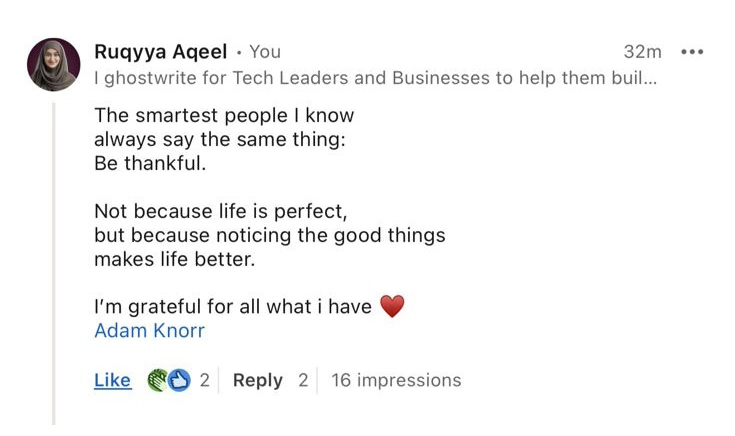Click the "Be thankful." line
This screenshot has width=735, height=436.
pos(150,163)
